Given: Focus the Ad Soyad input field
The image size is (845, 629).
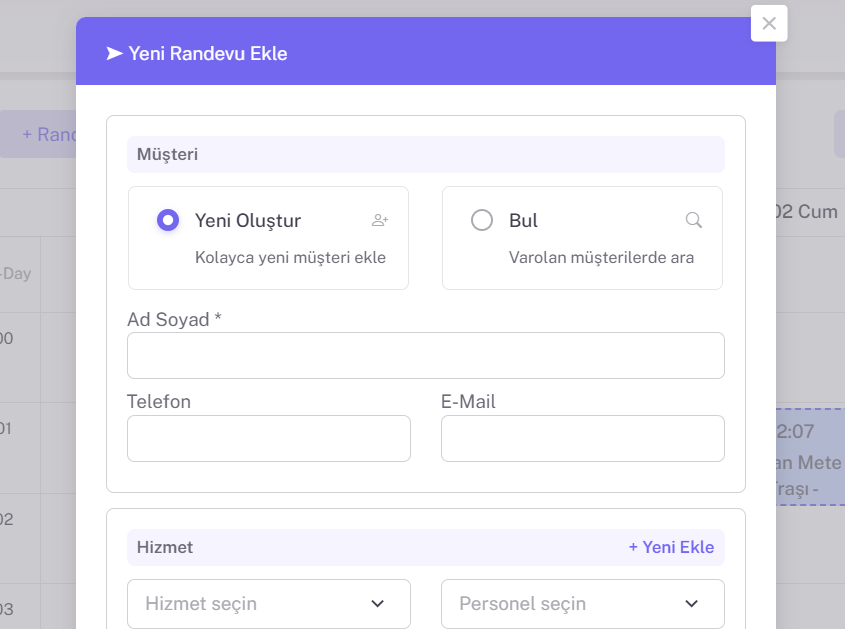Looking at the screenshot, I should [425, 355].
